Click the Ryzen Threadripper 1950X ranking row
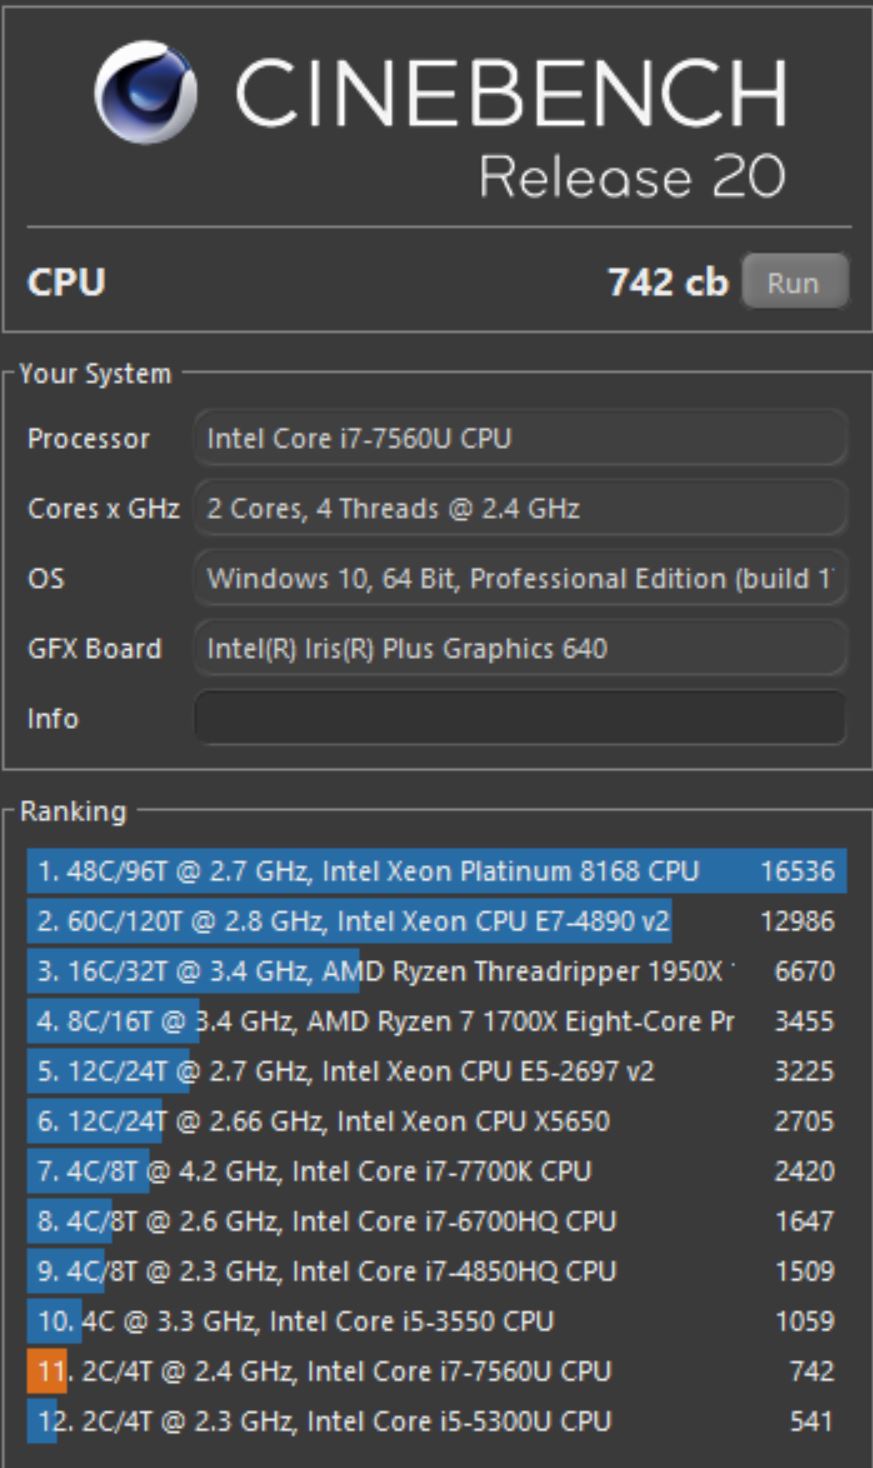The image size is (873, 1468). (x=436, y=971)
